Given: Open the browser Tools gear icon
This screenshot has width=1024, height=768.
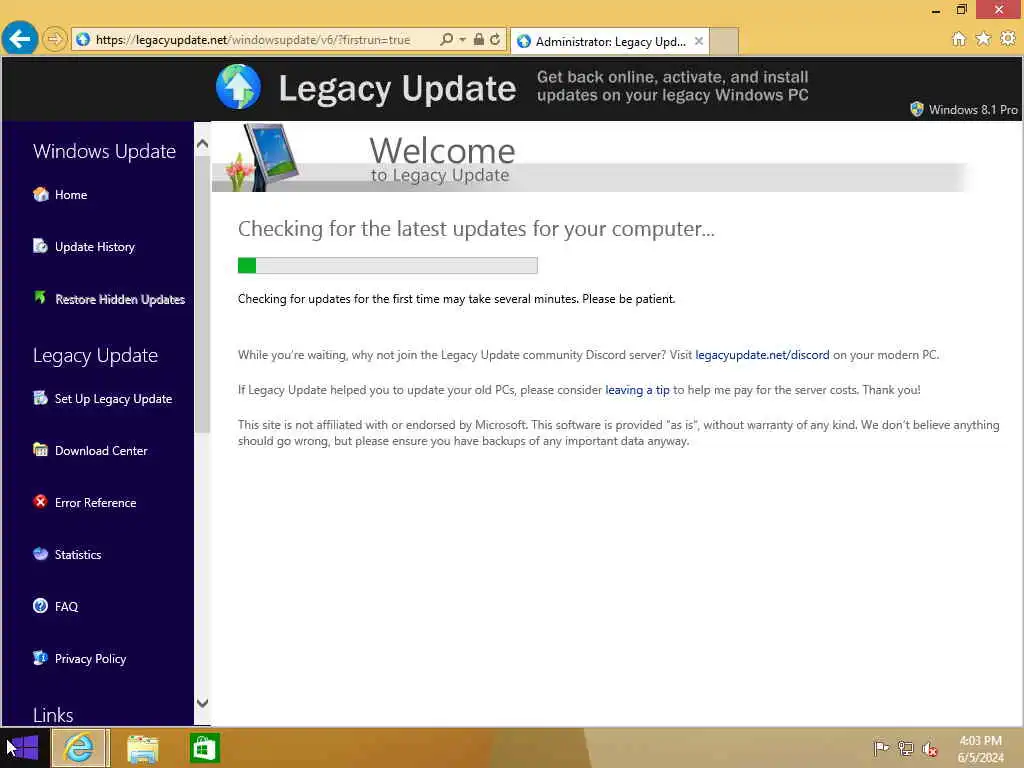Looking at the screenshot, I should (x=1008, y=39).
